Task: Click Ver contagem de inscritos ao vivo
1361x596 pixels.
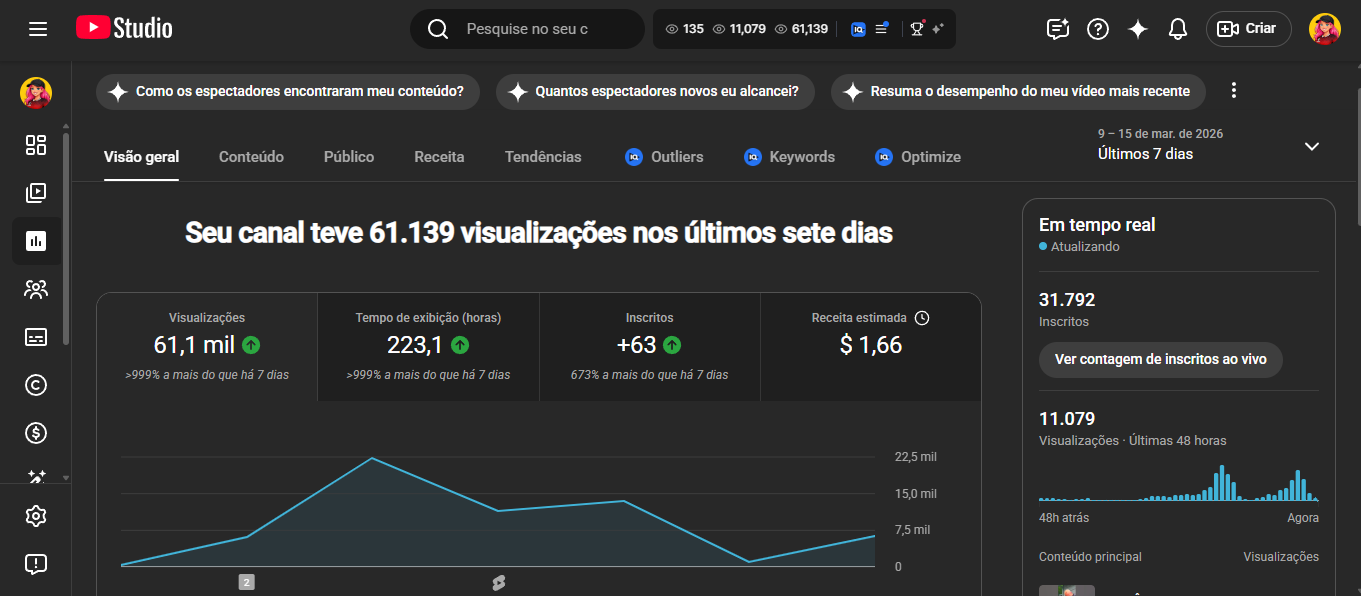Action: [1160, 359]
